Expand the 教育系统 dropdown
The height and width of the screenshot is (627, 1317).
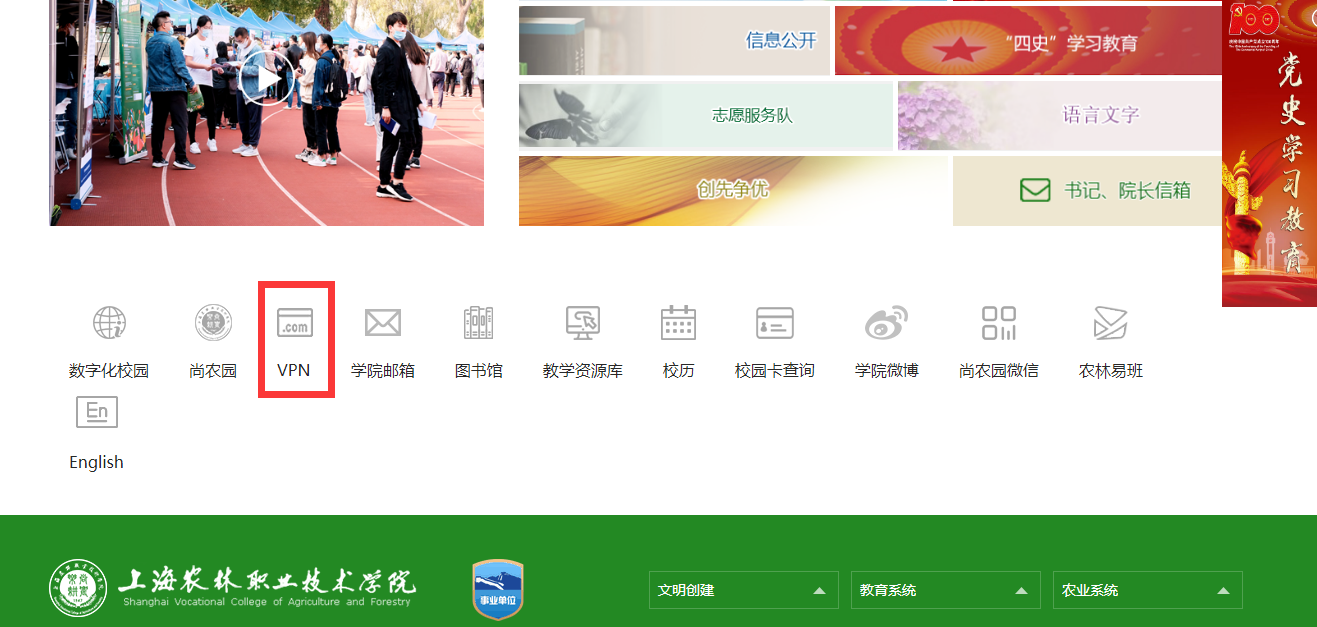pos(945,590)
